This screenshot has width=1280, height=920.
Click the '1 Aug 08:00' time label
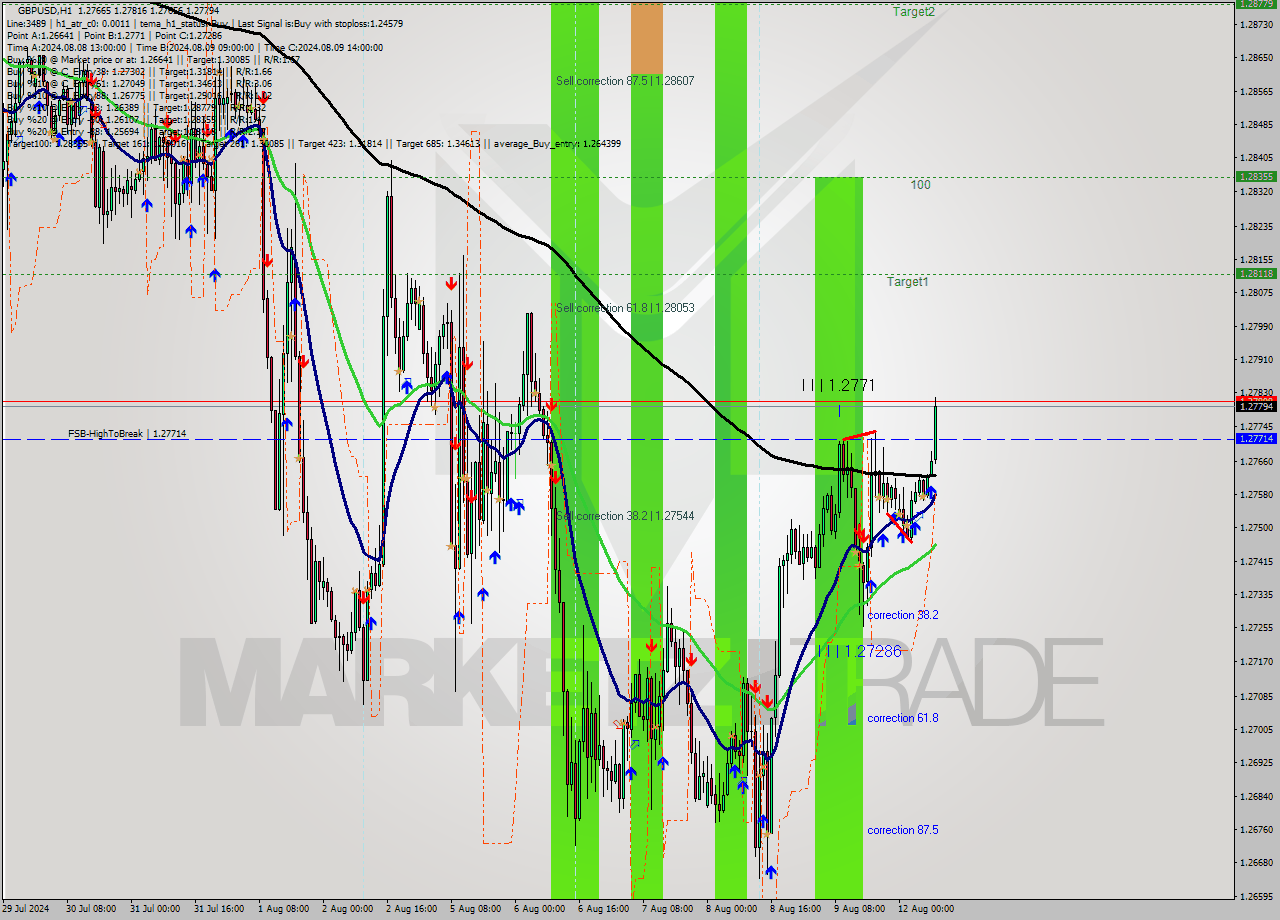tap(284, 909)
